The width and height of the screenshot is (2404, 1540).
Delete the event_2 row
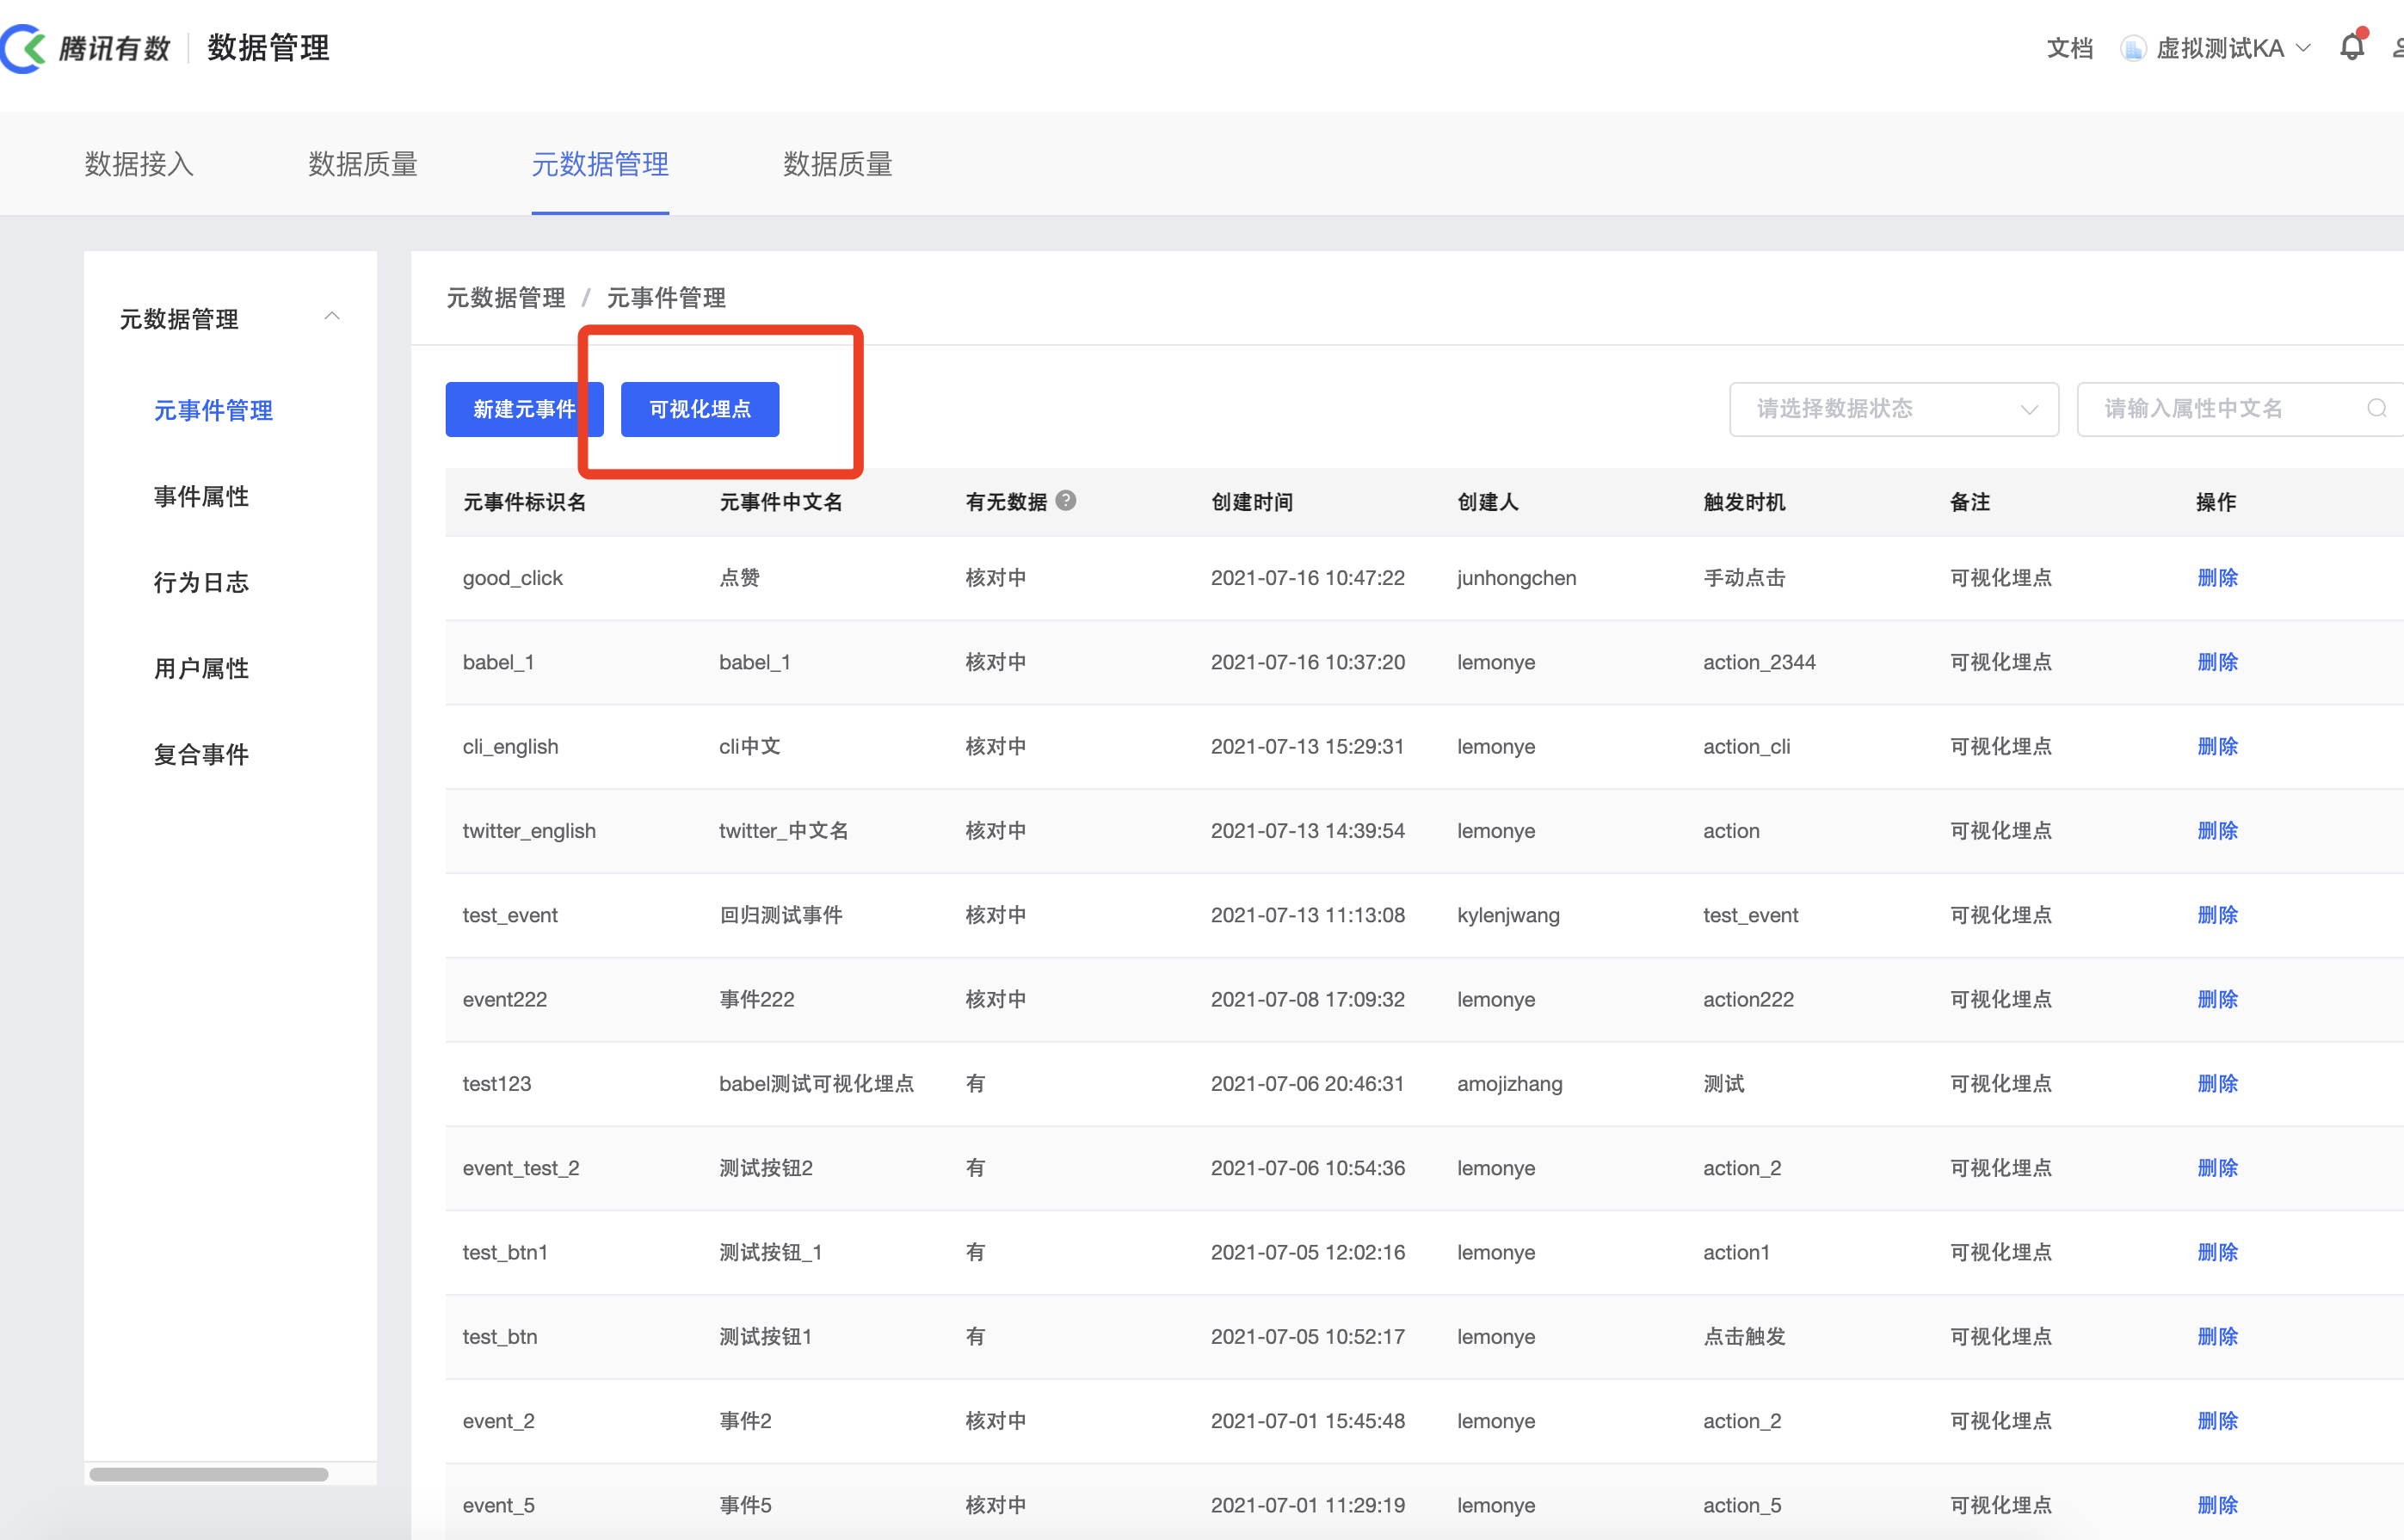point(2217,1421)
